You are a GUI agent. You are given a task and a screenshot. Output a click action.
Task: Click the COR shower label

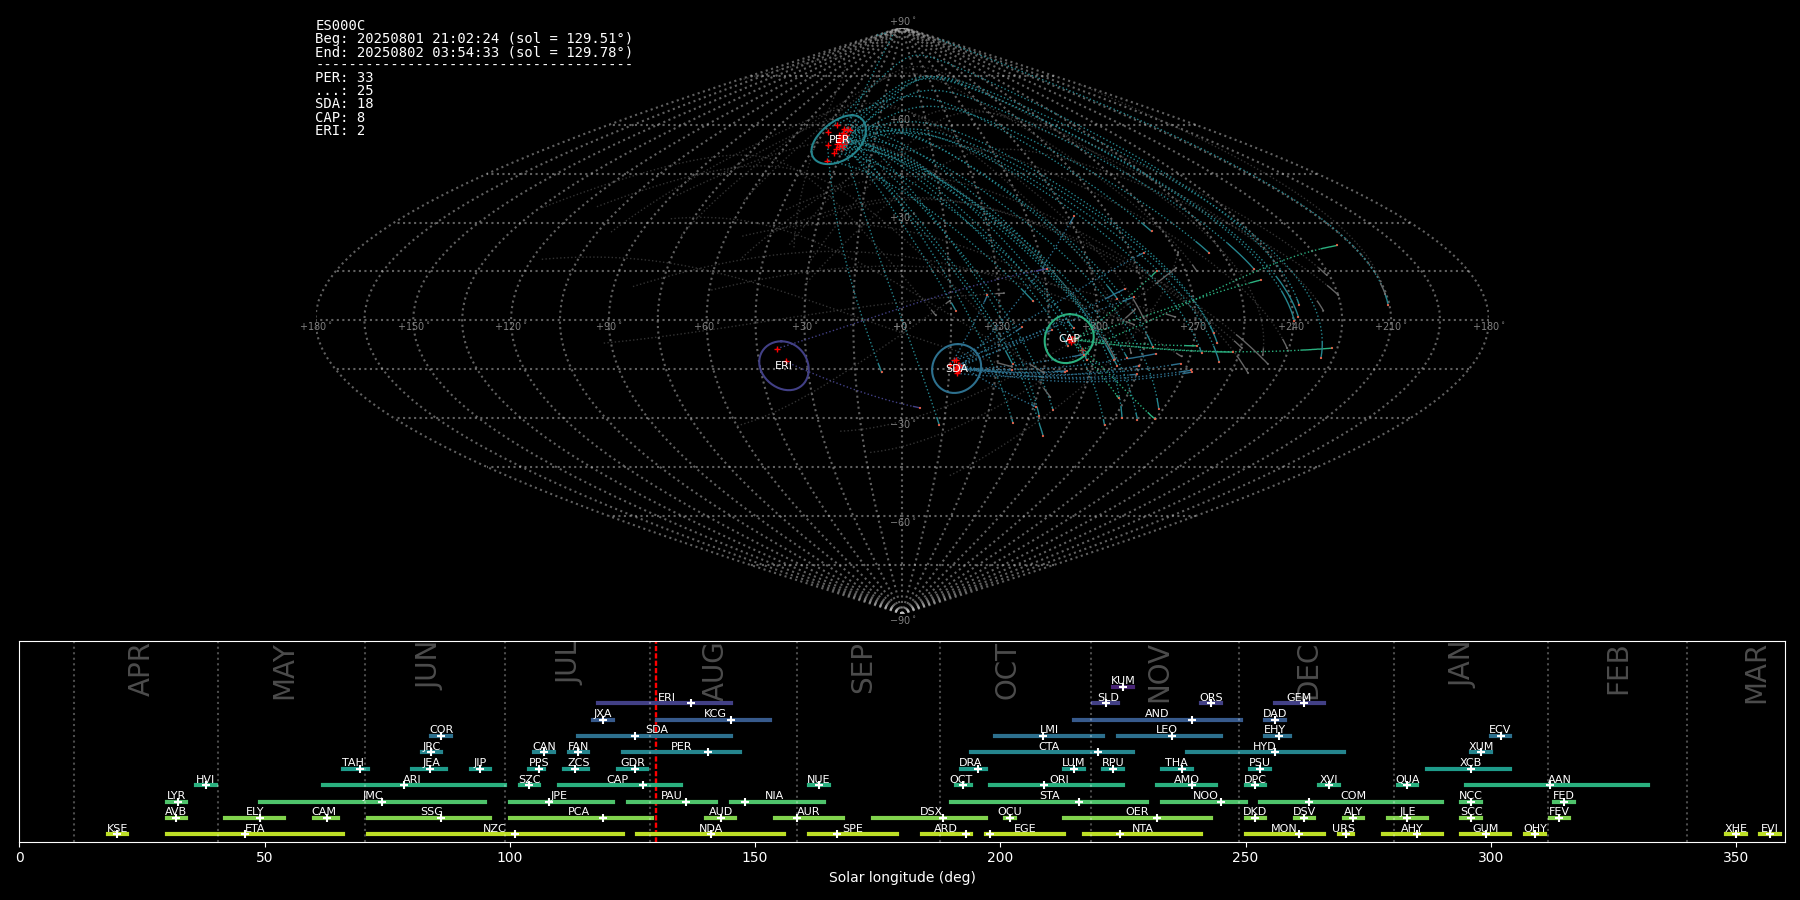(x=441, y=730)
